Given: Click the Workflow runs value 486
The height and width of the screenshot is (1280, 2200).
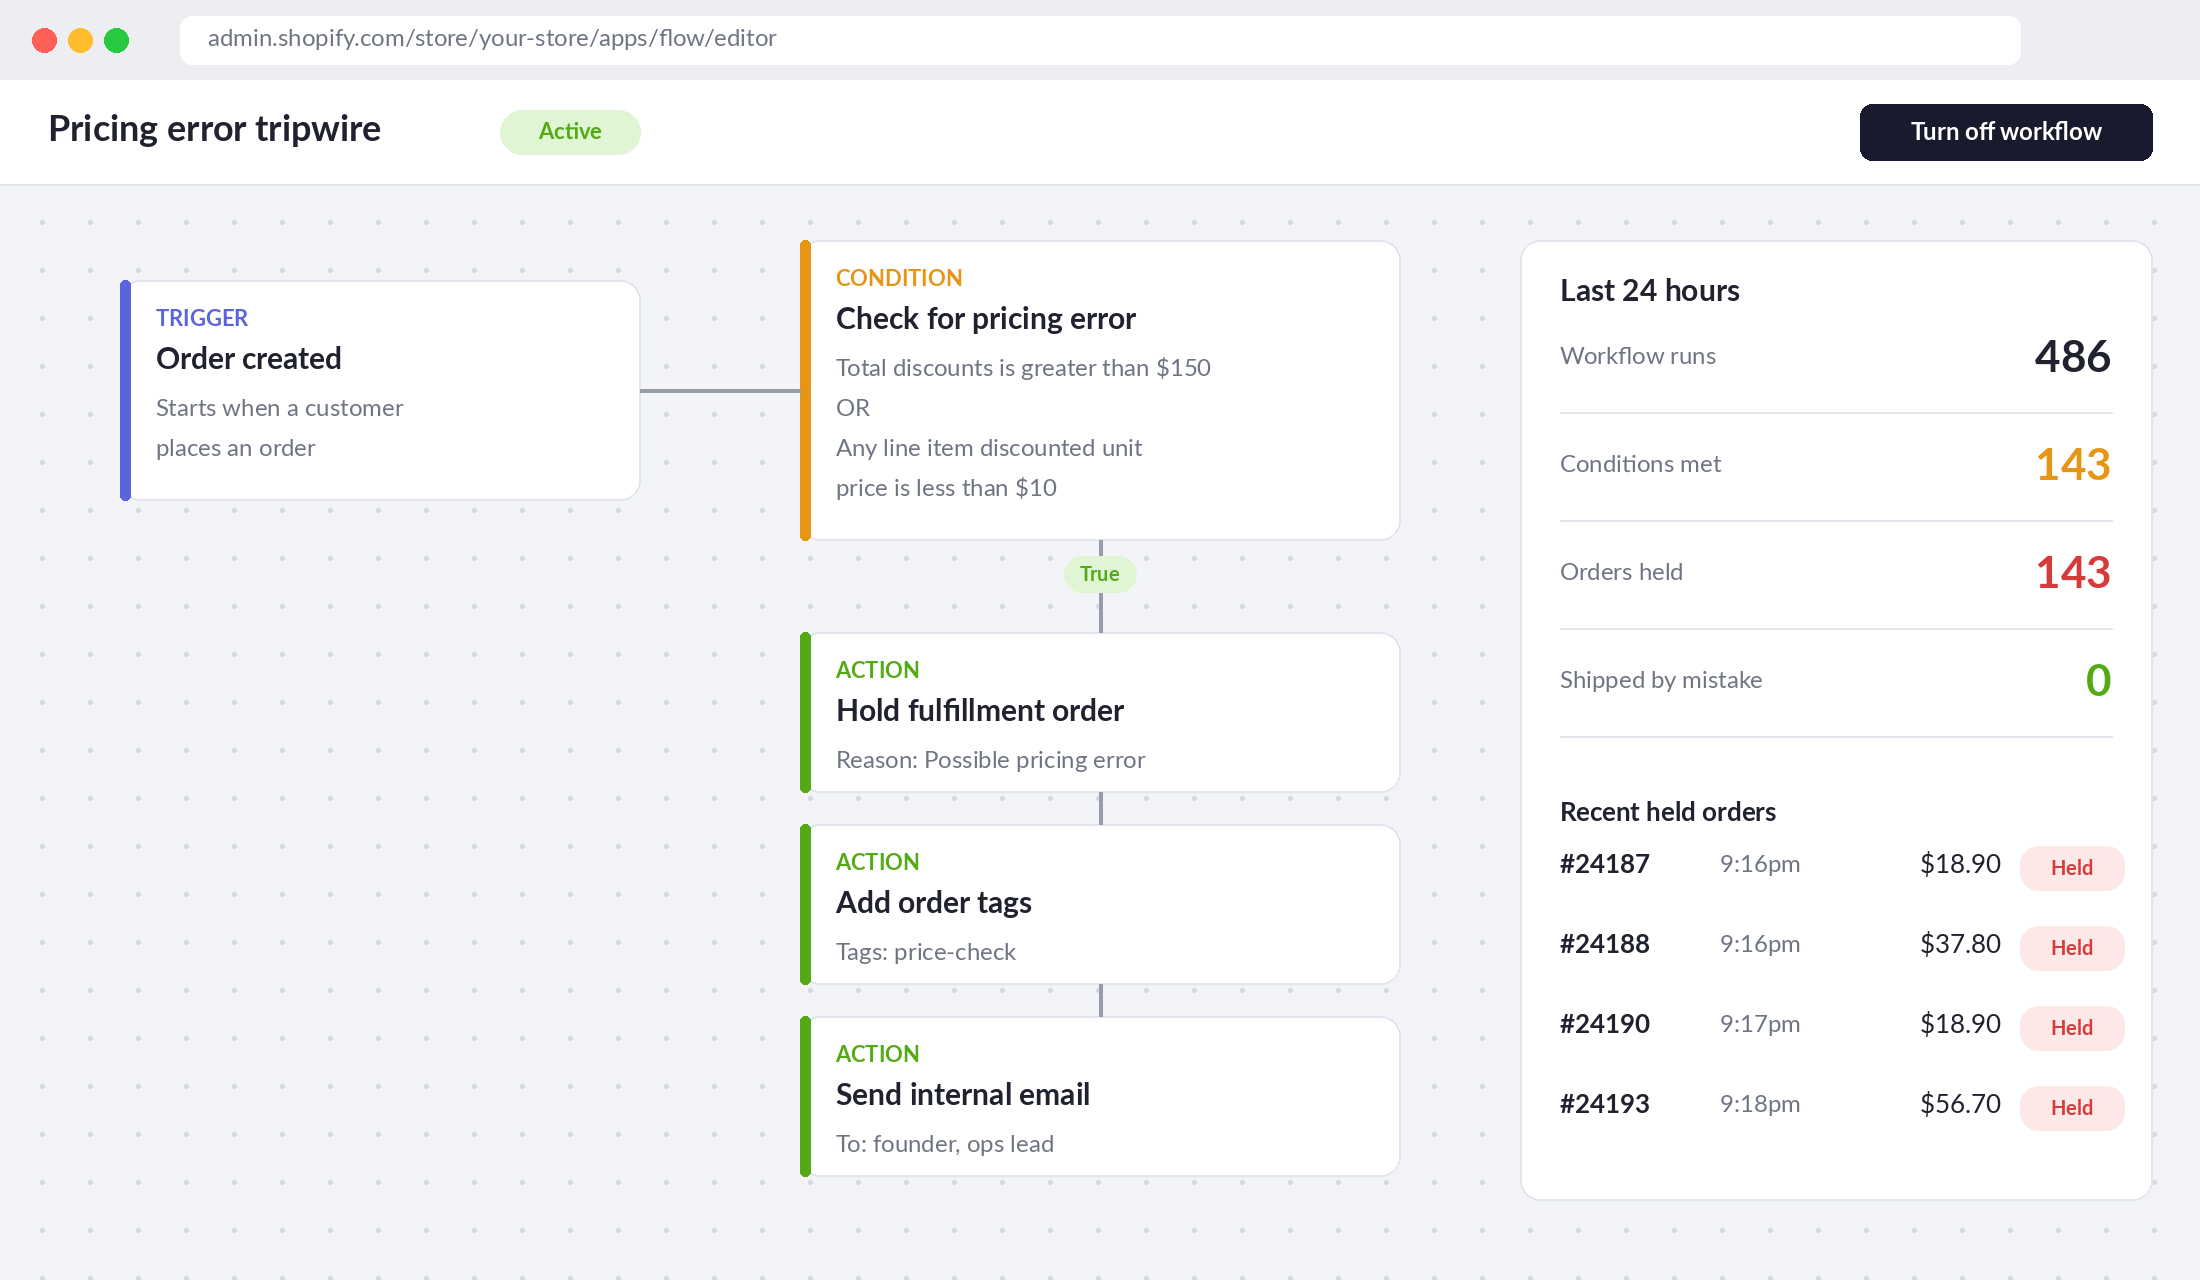Looking at the screenshot, I should (2072, 357).
